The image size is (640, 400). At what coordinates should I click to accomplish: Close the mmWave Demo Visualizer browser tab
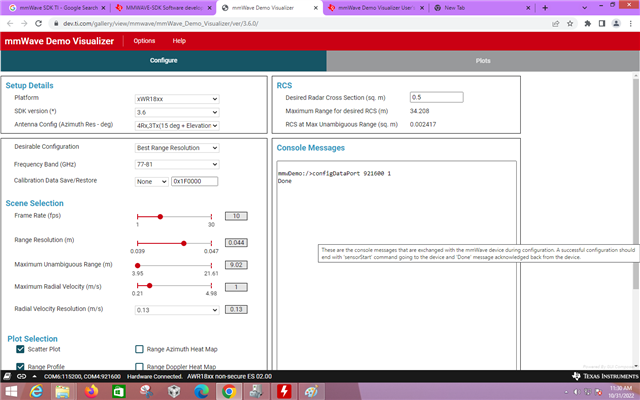point(315,8)
